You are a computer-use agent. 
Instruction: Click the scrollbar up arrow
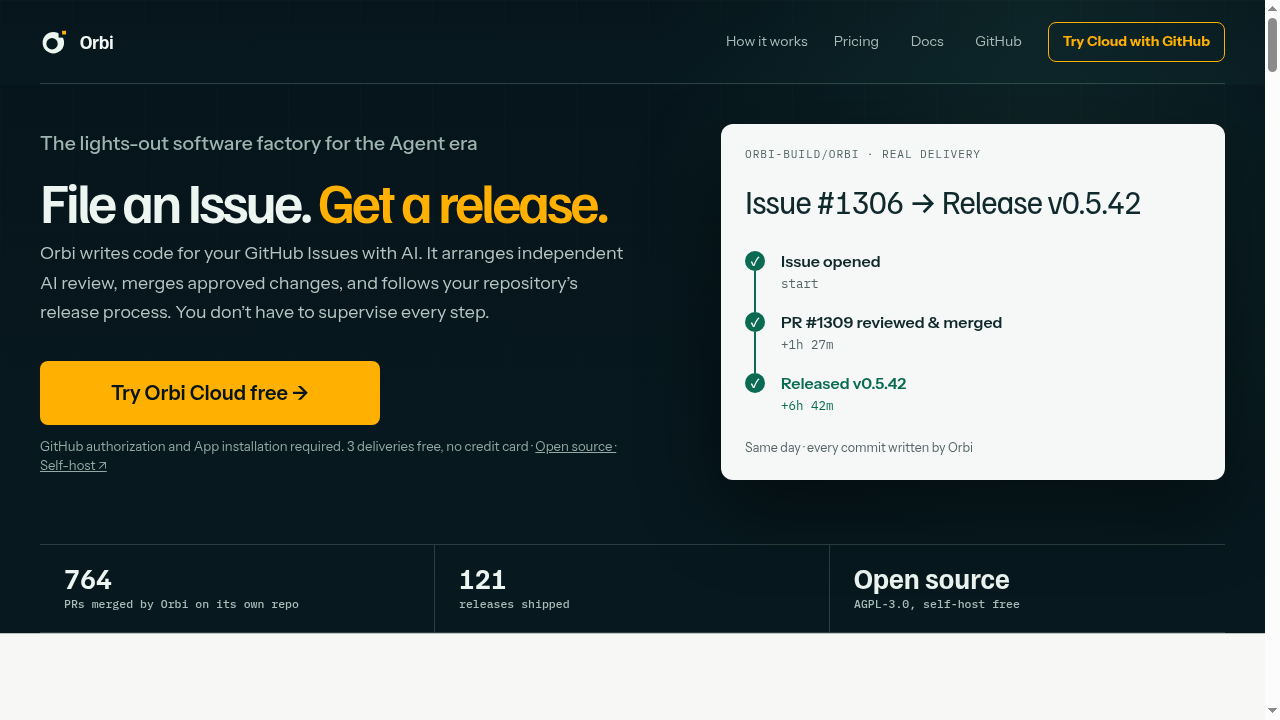[x=1272, y=7]
